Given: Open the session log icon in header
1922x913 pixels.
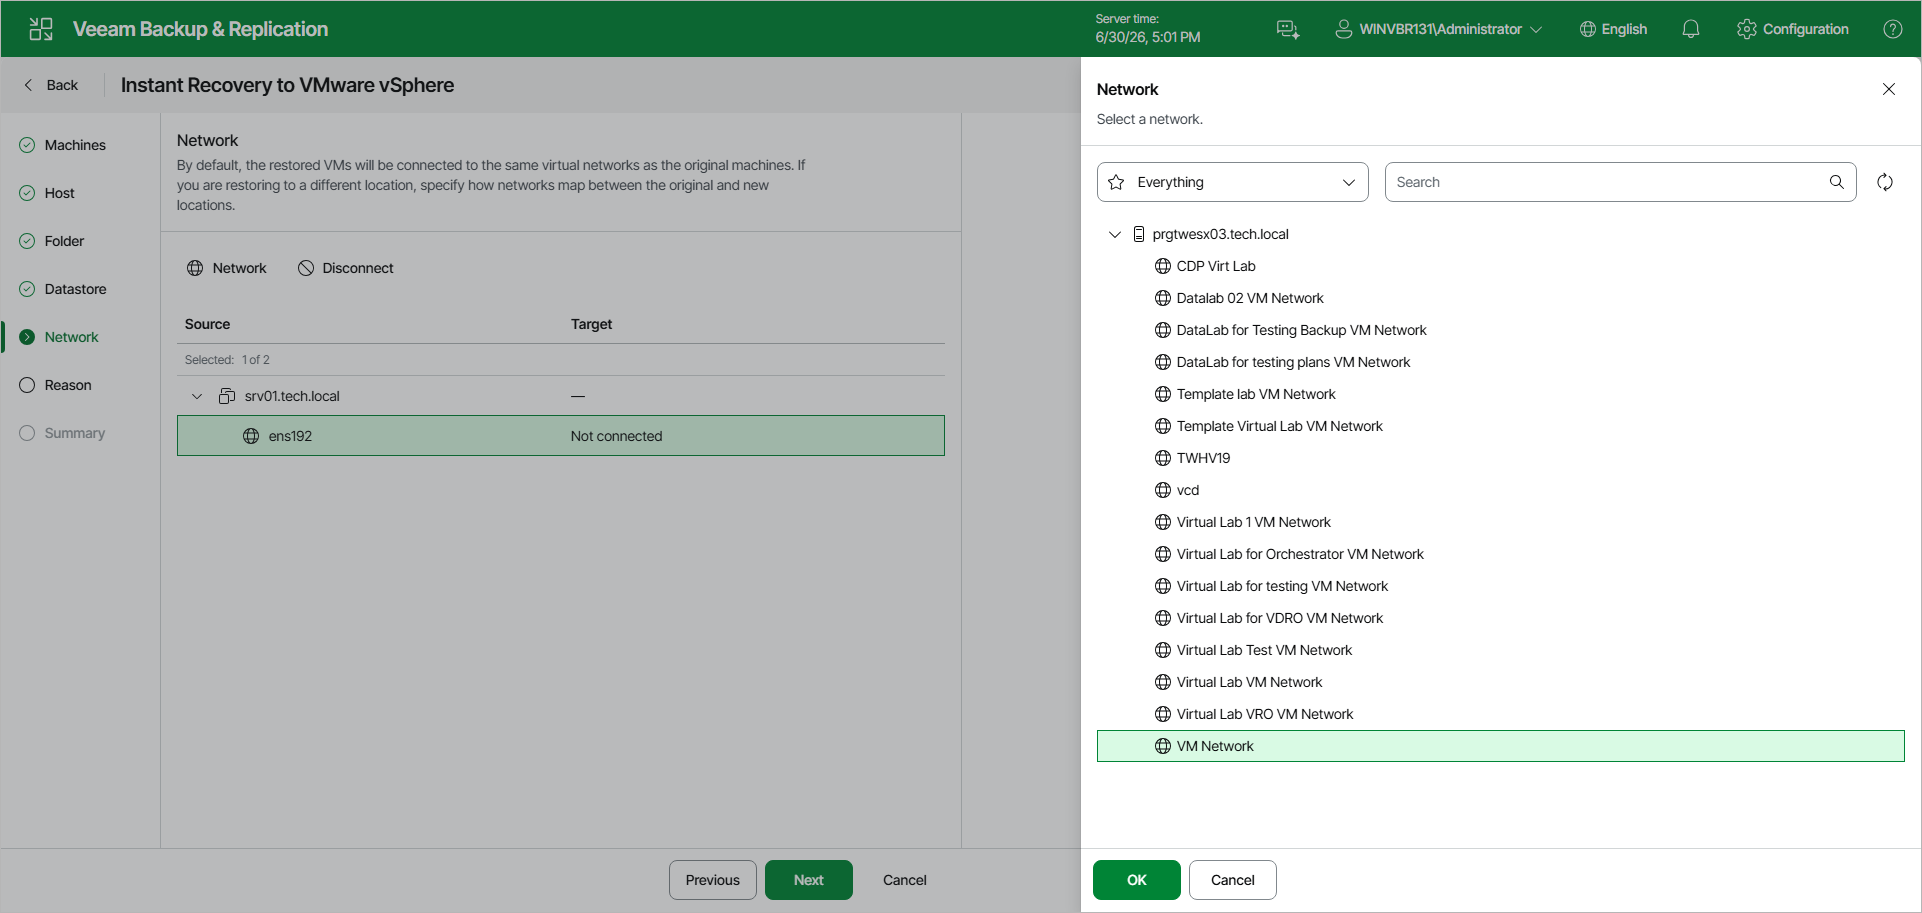Looking at the screenshot, I should pos(1288,29).
